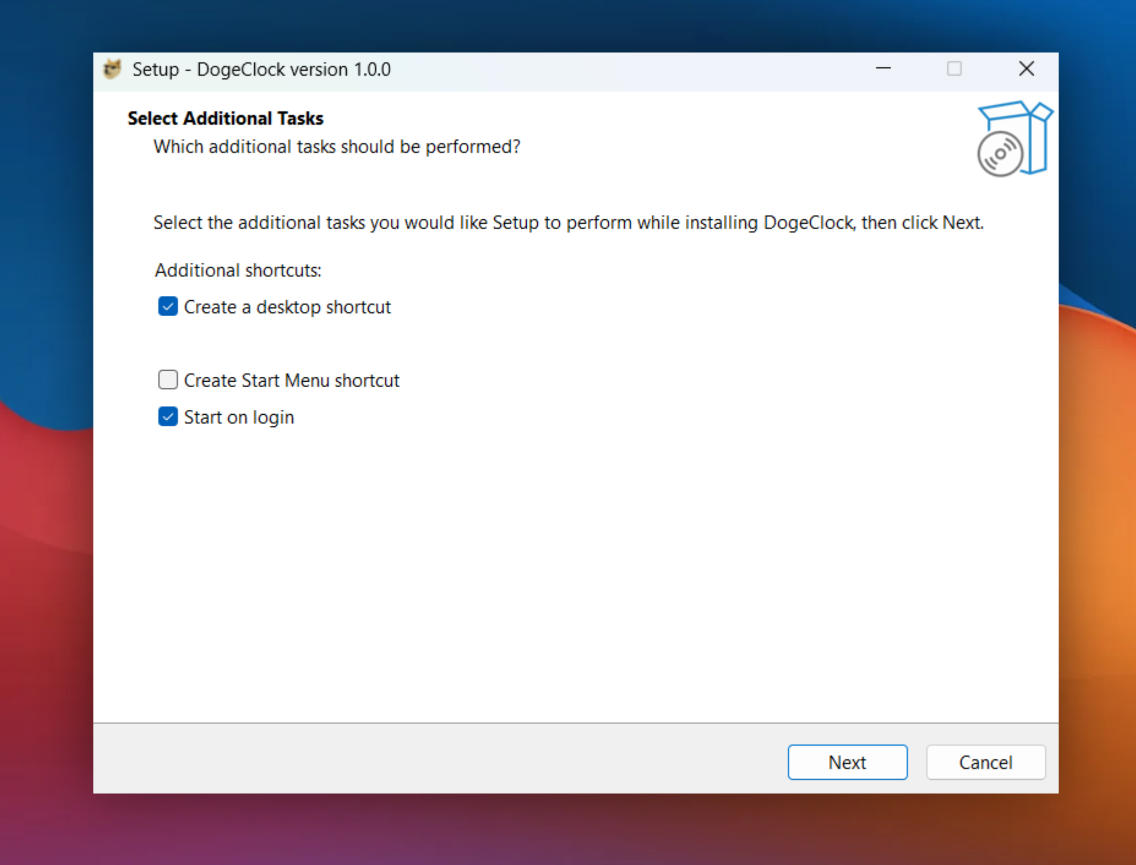Click the "Create a desktop shortcut" label text
The image size is (1136, 865).
click(287, 307)
